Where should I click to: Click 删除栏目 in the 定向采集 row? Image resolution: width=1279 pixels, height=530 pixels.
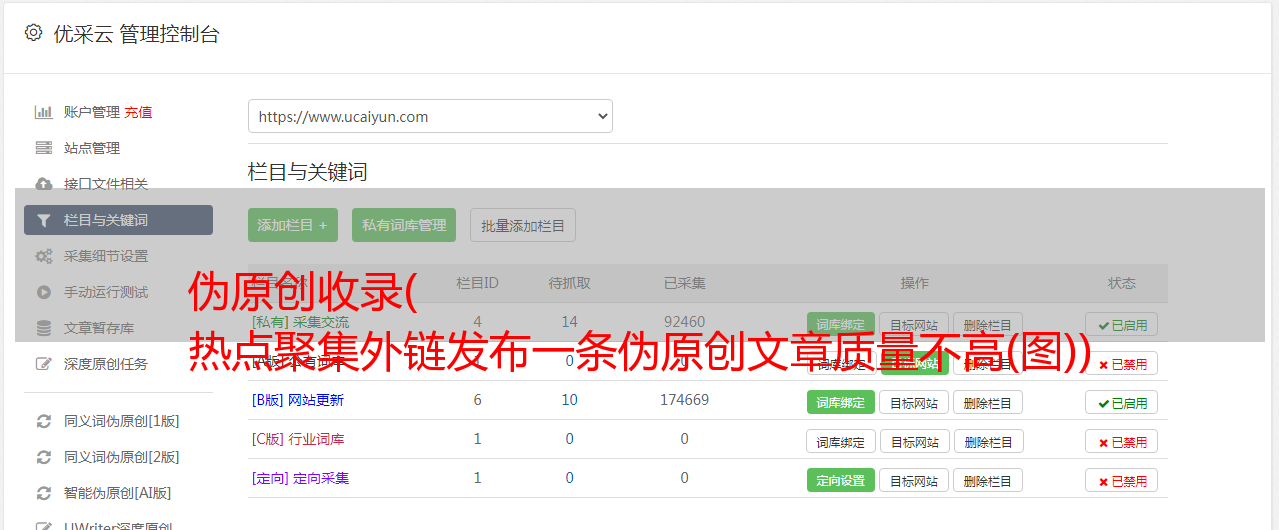(x=987, y=480)
